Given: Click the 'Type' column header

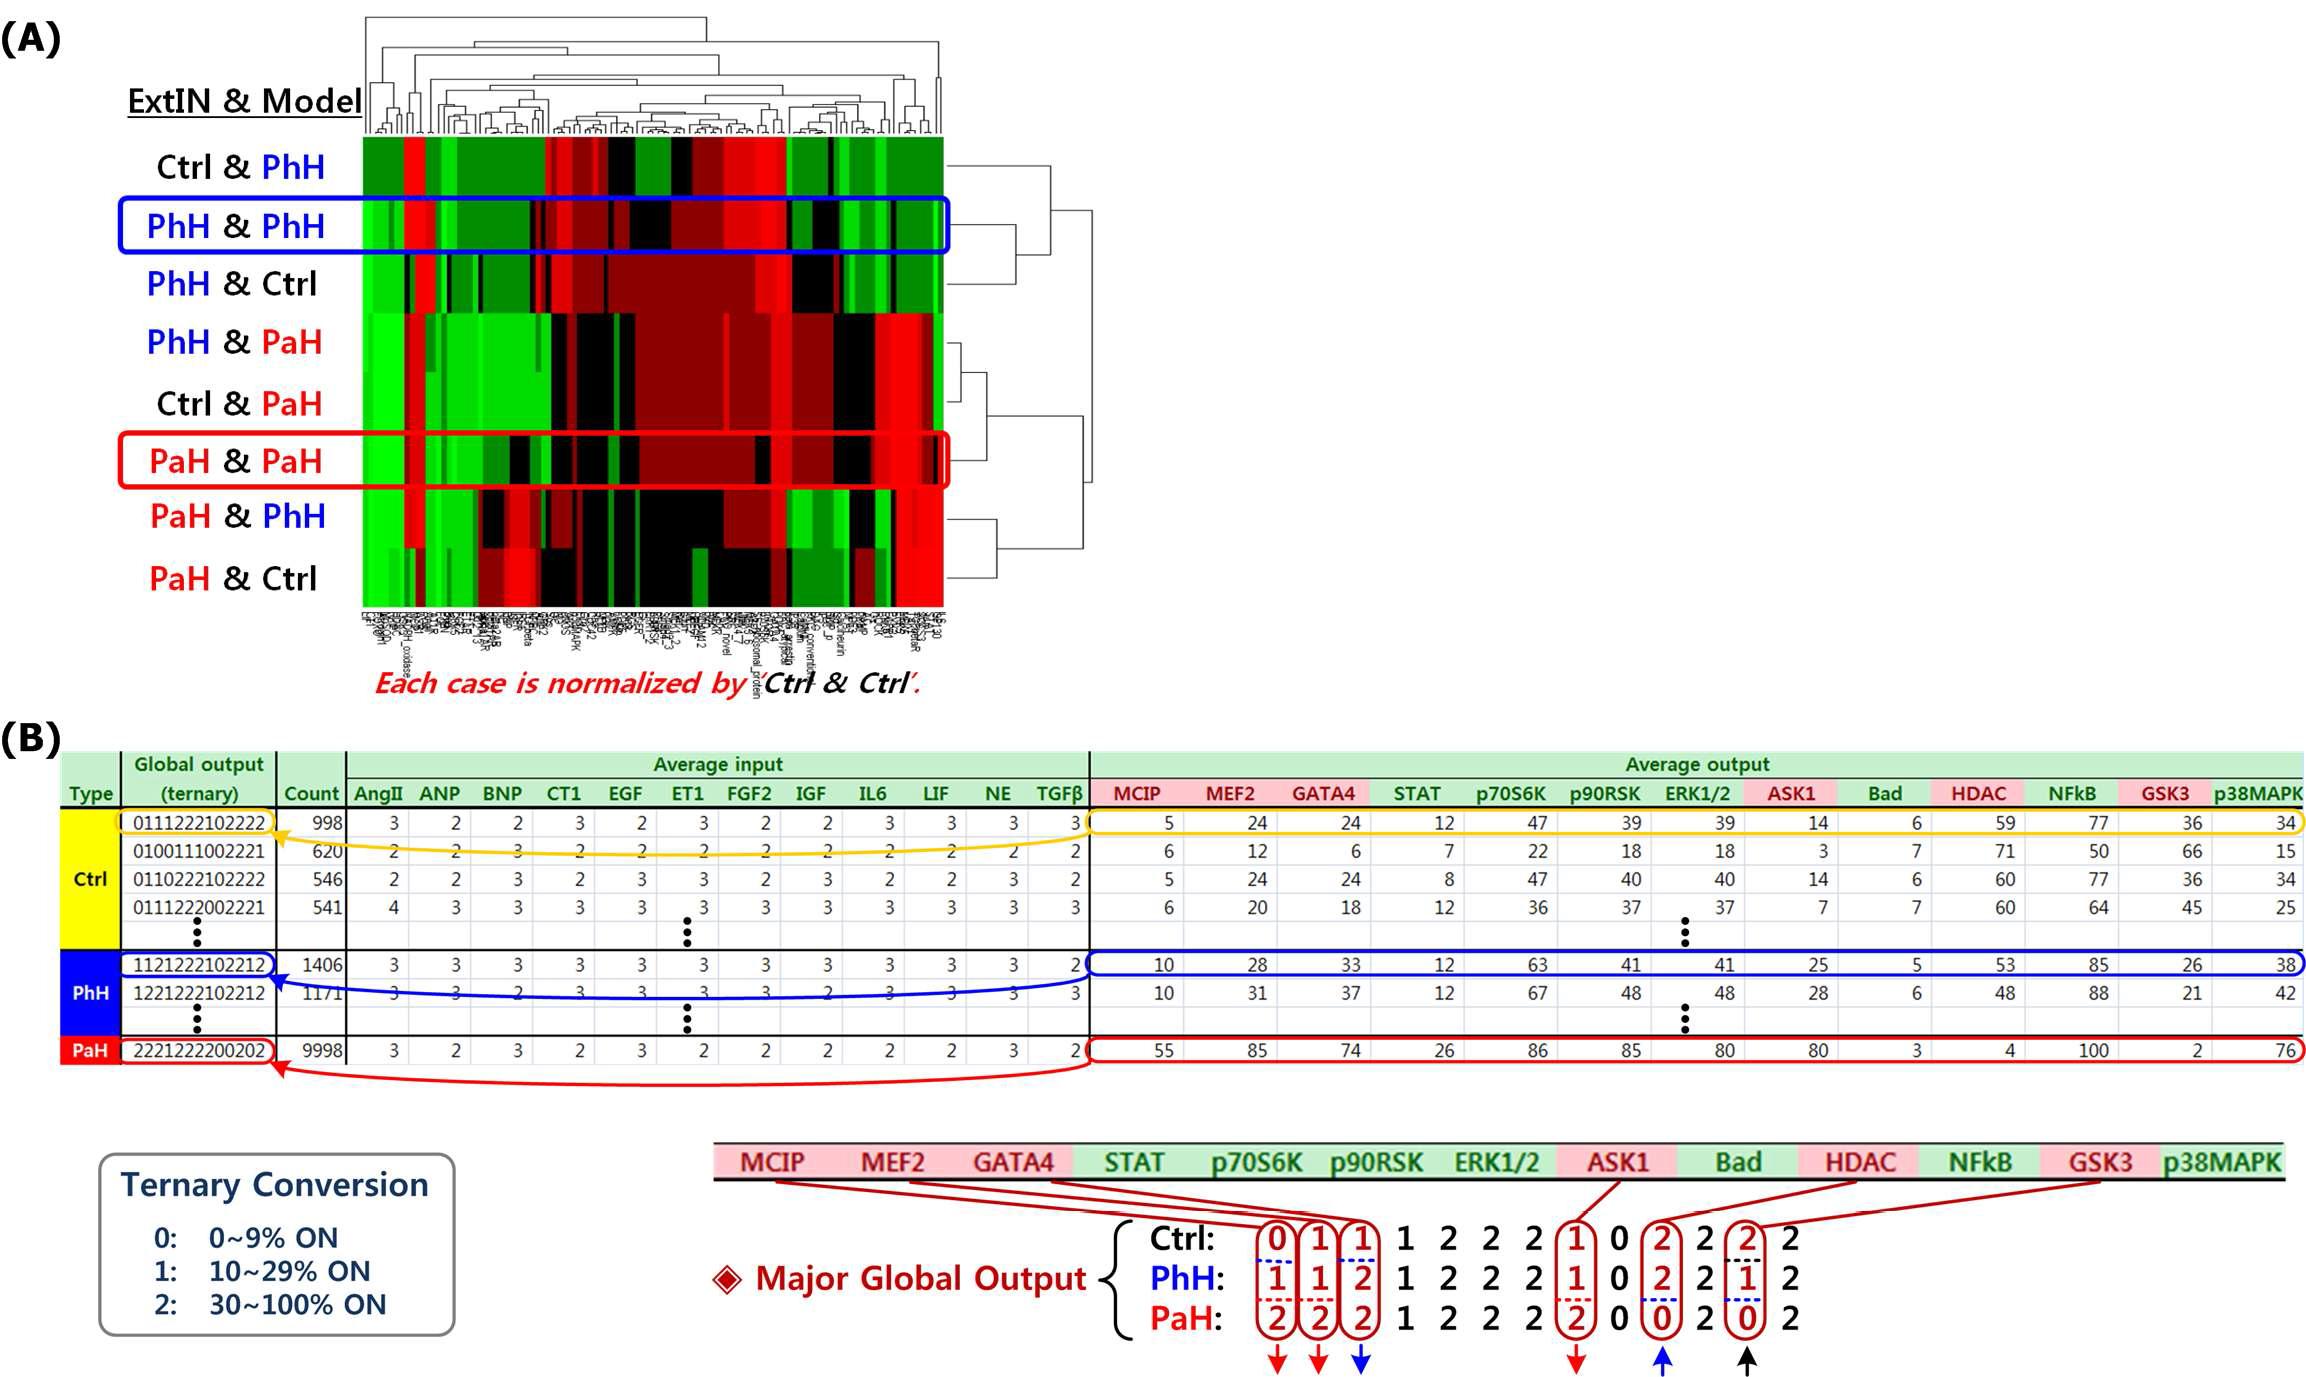Looking at the screenshot, I should coord(90,793).
